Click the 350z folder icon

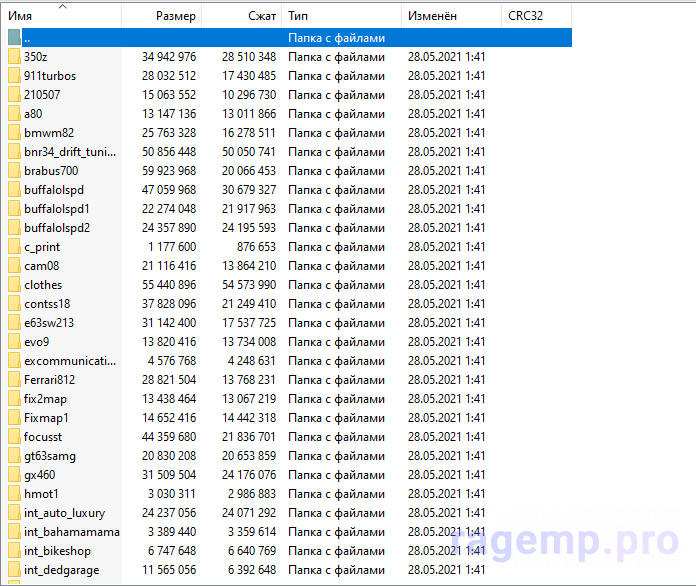click(14, 57)
